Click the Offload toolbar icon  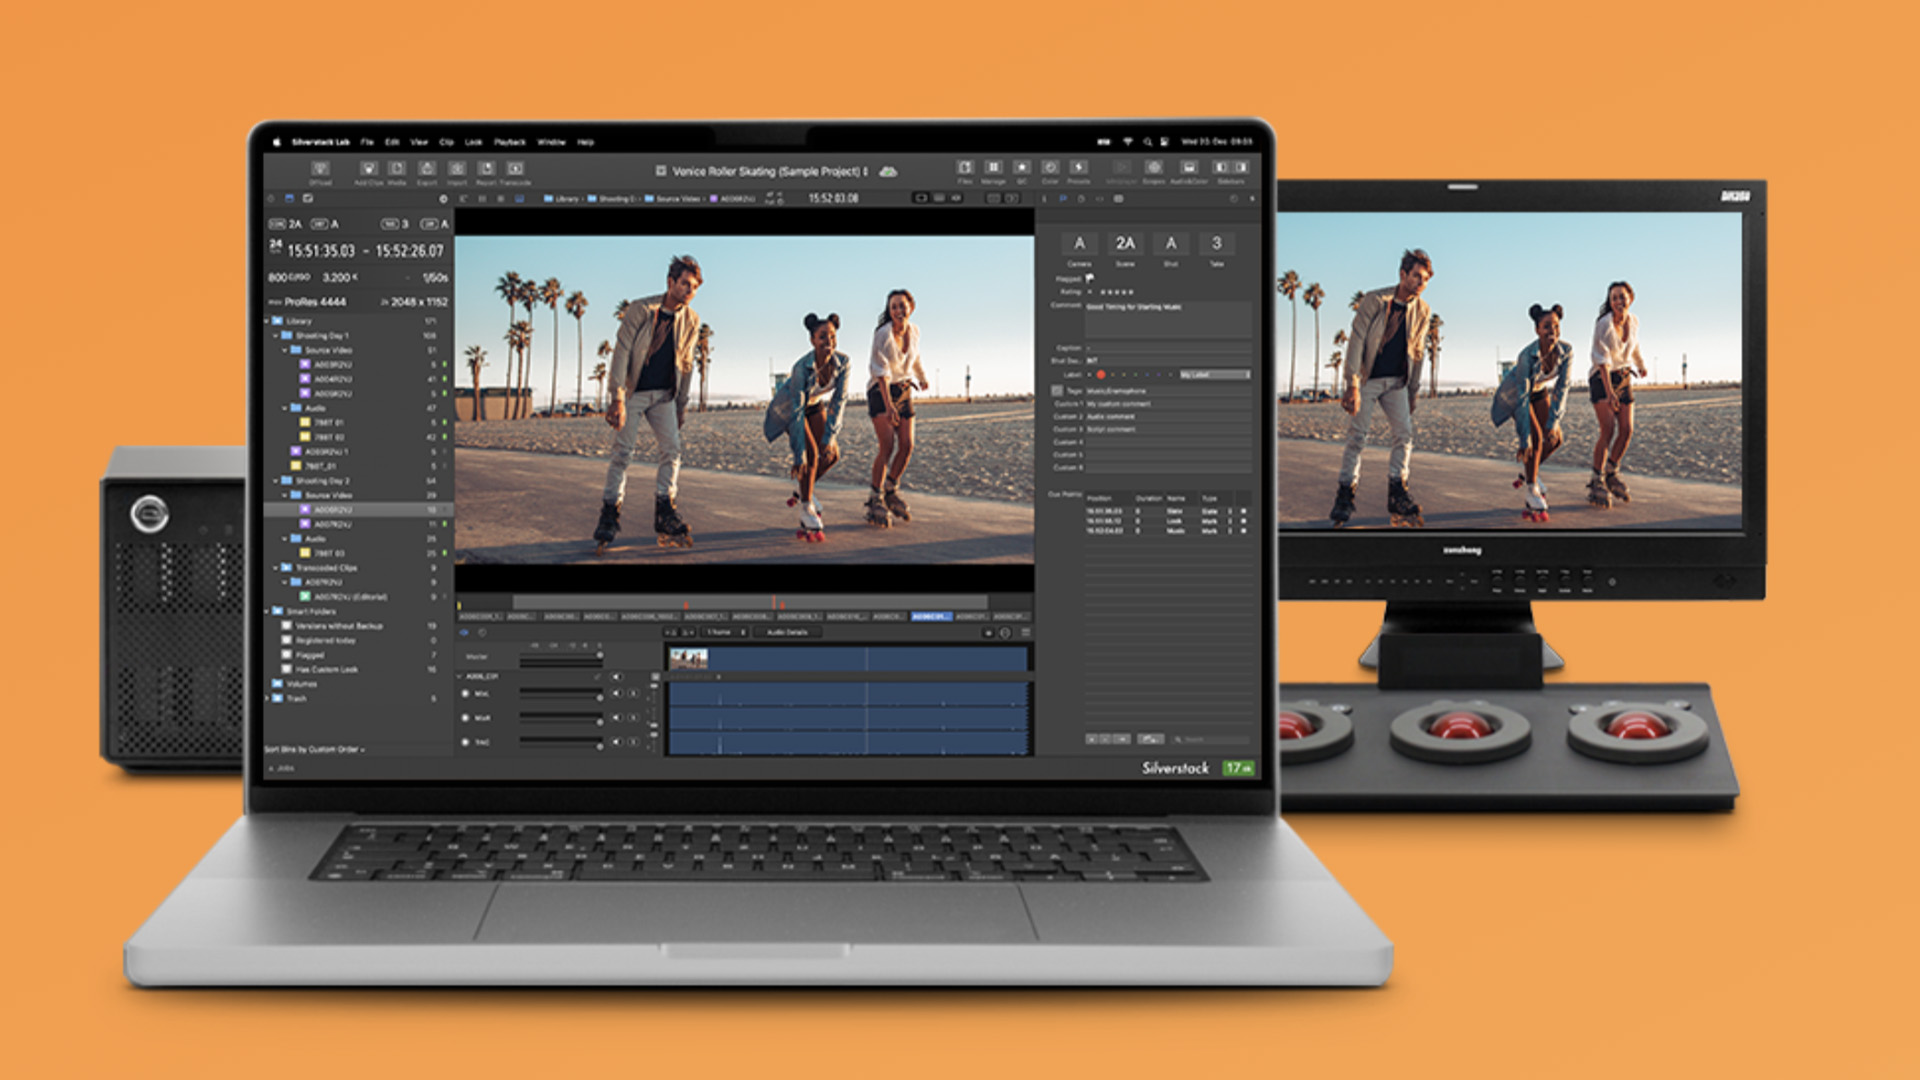(x=320, y=169)
